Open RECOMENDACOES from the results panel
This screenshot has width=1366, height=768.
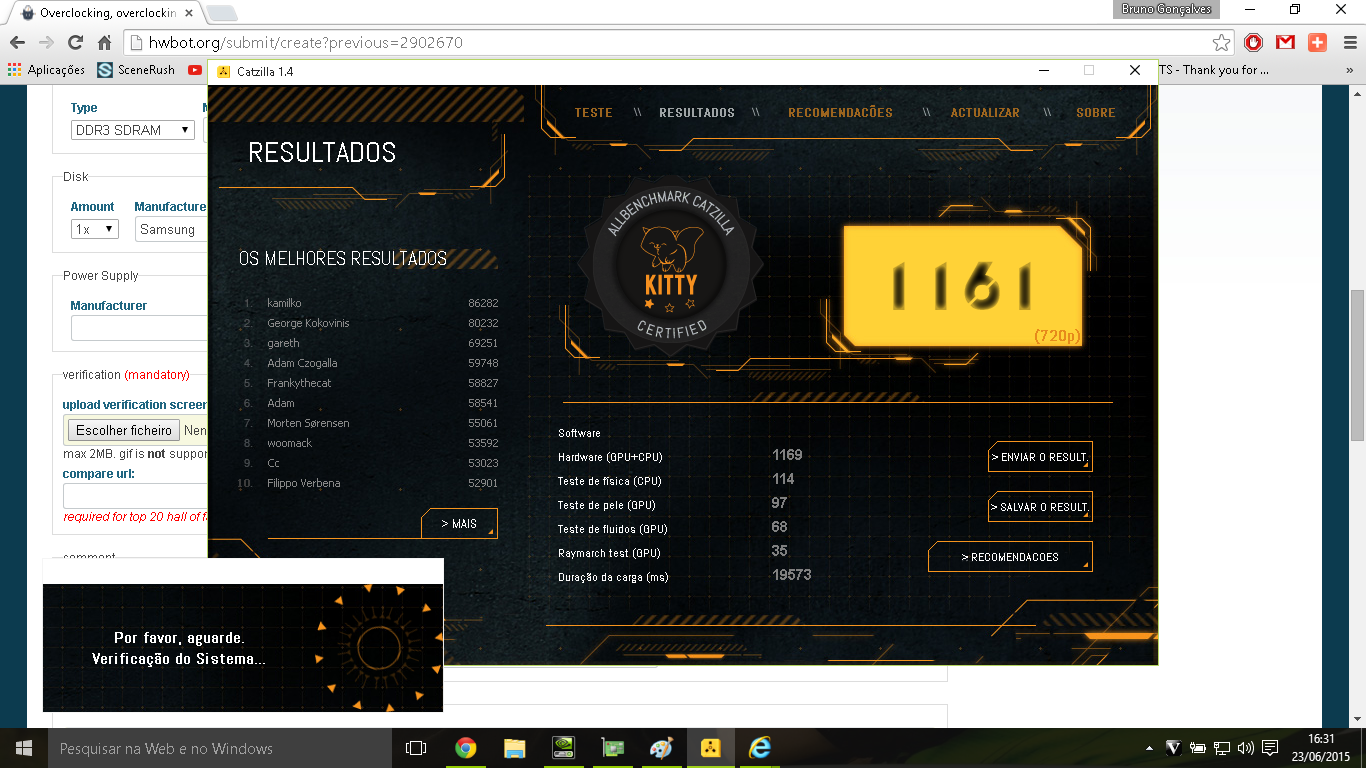click(x=1010, y=557)
